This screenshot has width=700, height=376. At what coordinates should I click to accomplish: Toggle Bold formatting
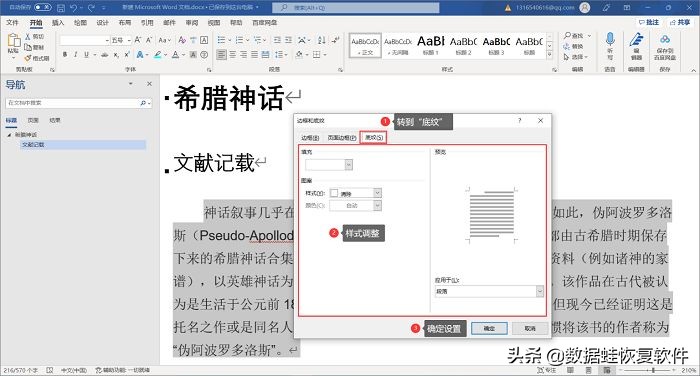65,54
